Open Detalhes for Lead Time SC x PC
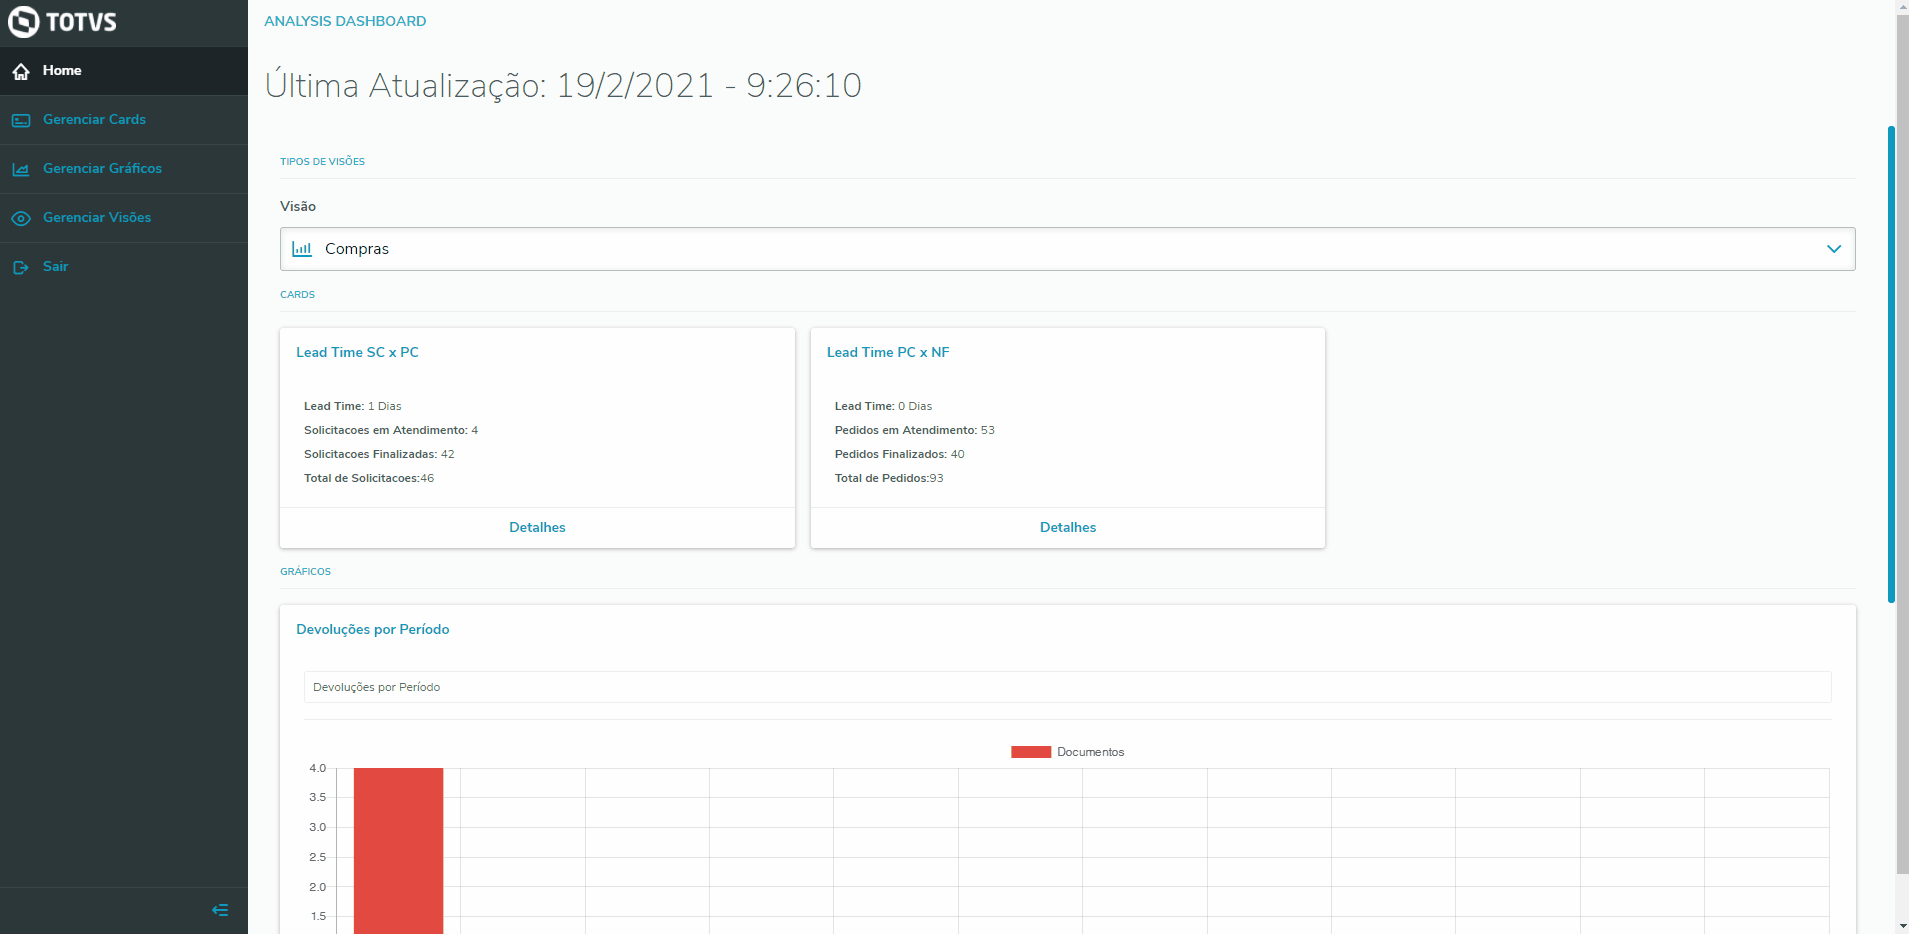This screenshot has height=934, width=1909. [x=537, y=527]
